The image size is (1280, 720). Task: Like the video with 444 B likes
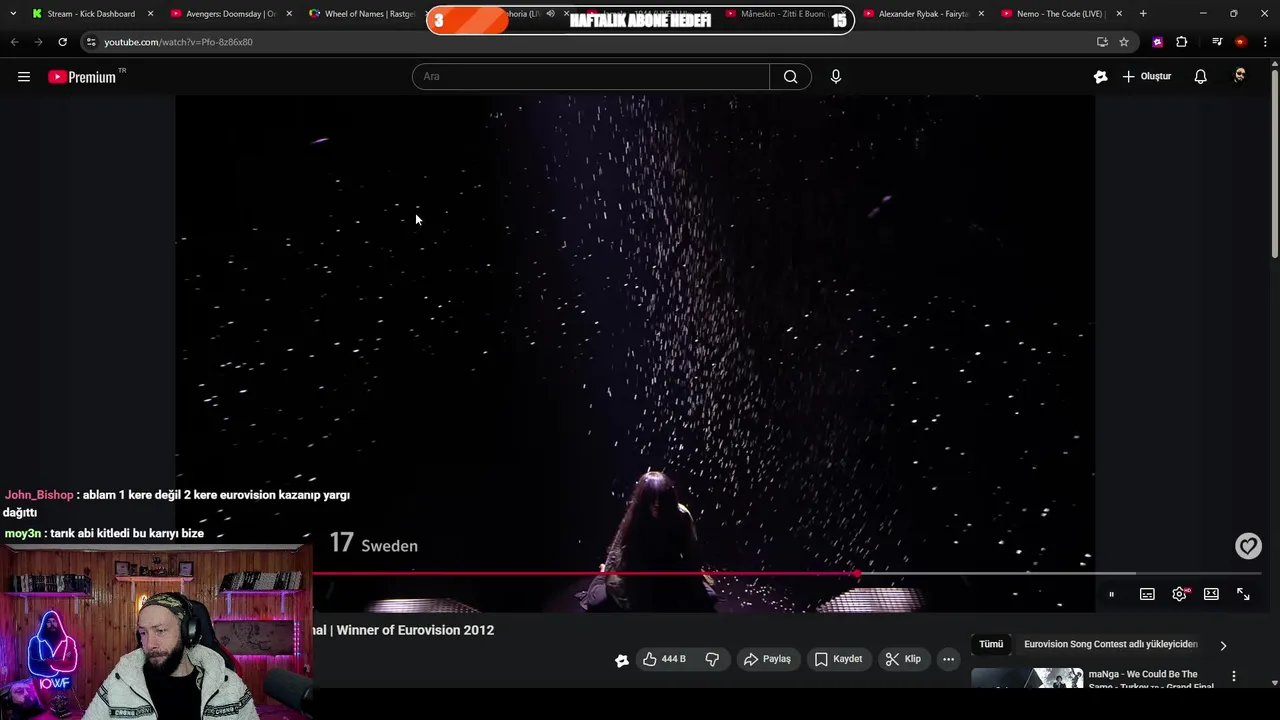coord(664,659)
